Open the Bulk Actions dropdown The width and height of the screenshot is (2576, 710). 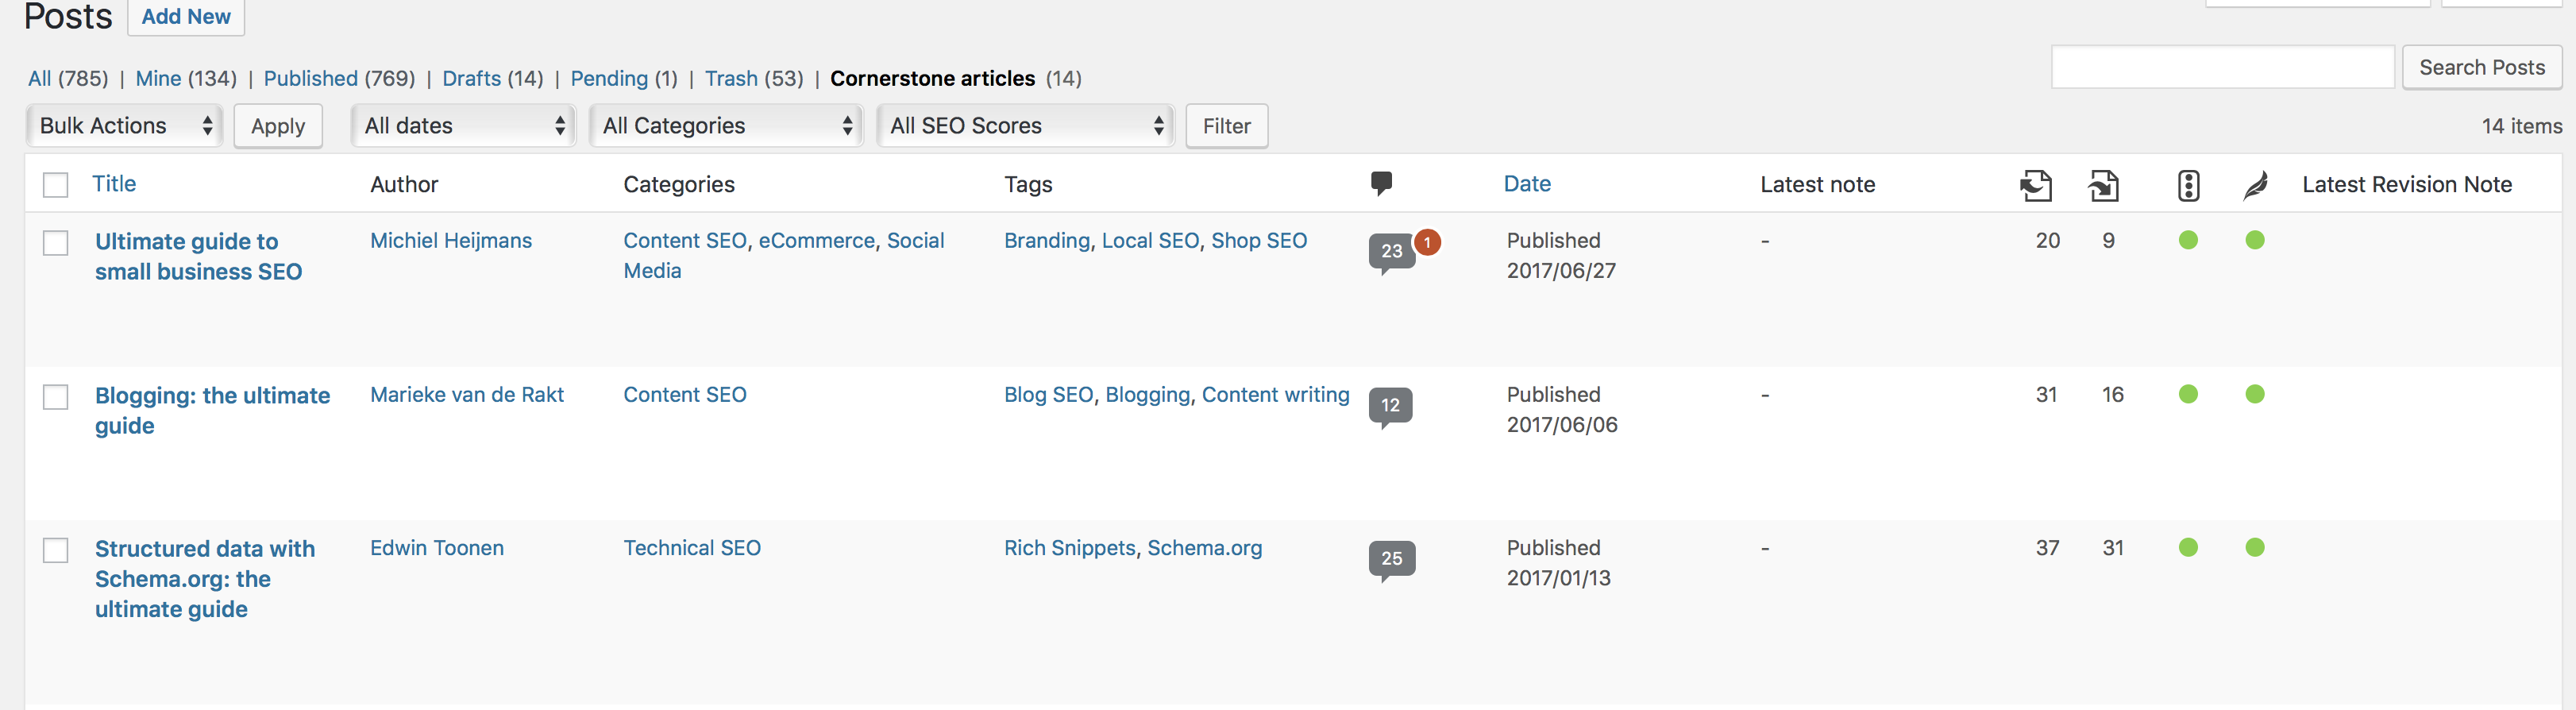point(124,126)
